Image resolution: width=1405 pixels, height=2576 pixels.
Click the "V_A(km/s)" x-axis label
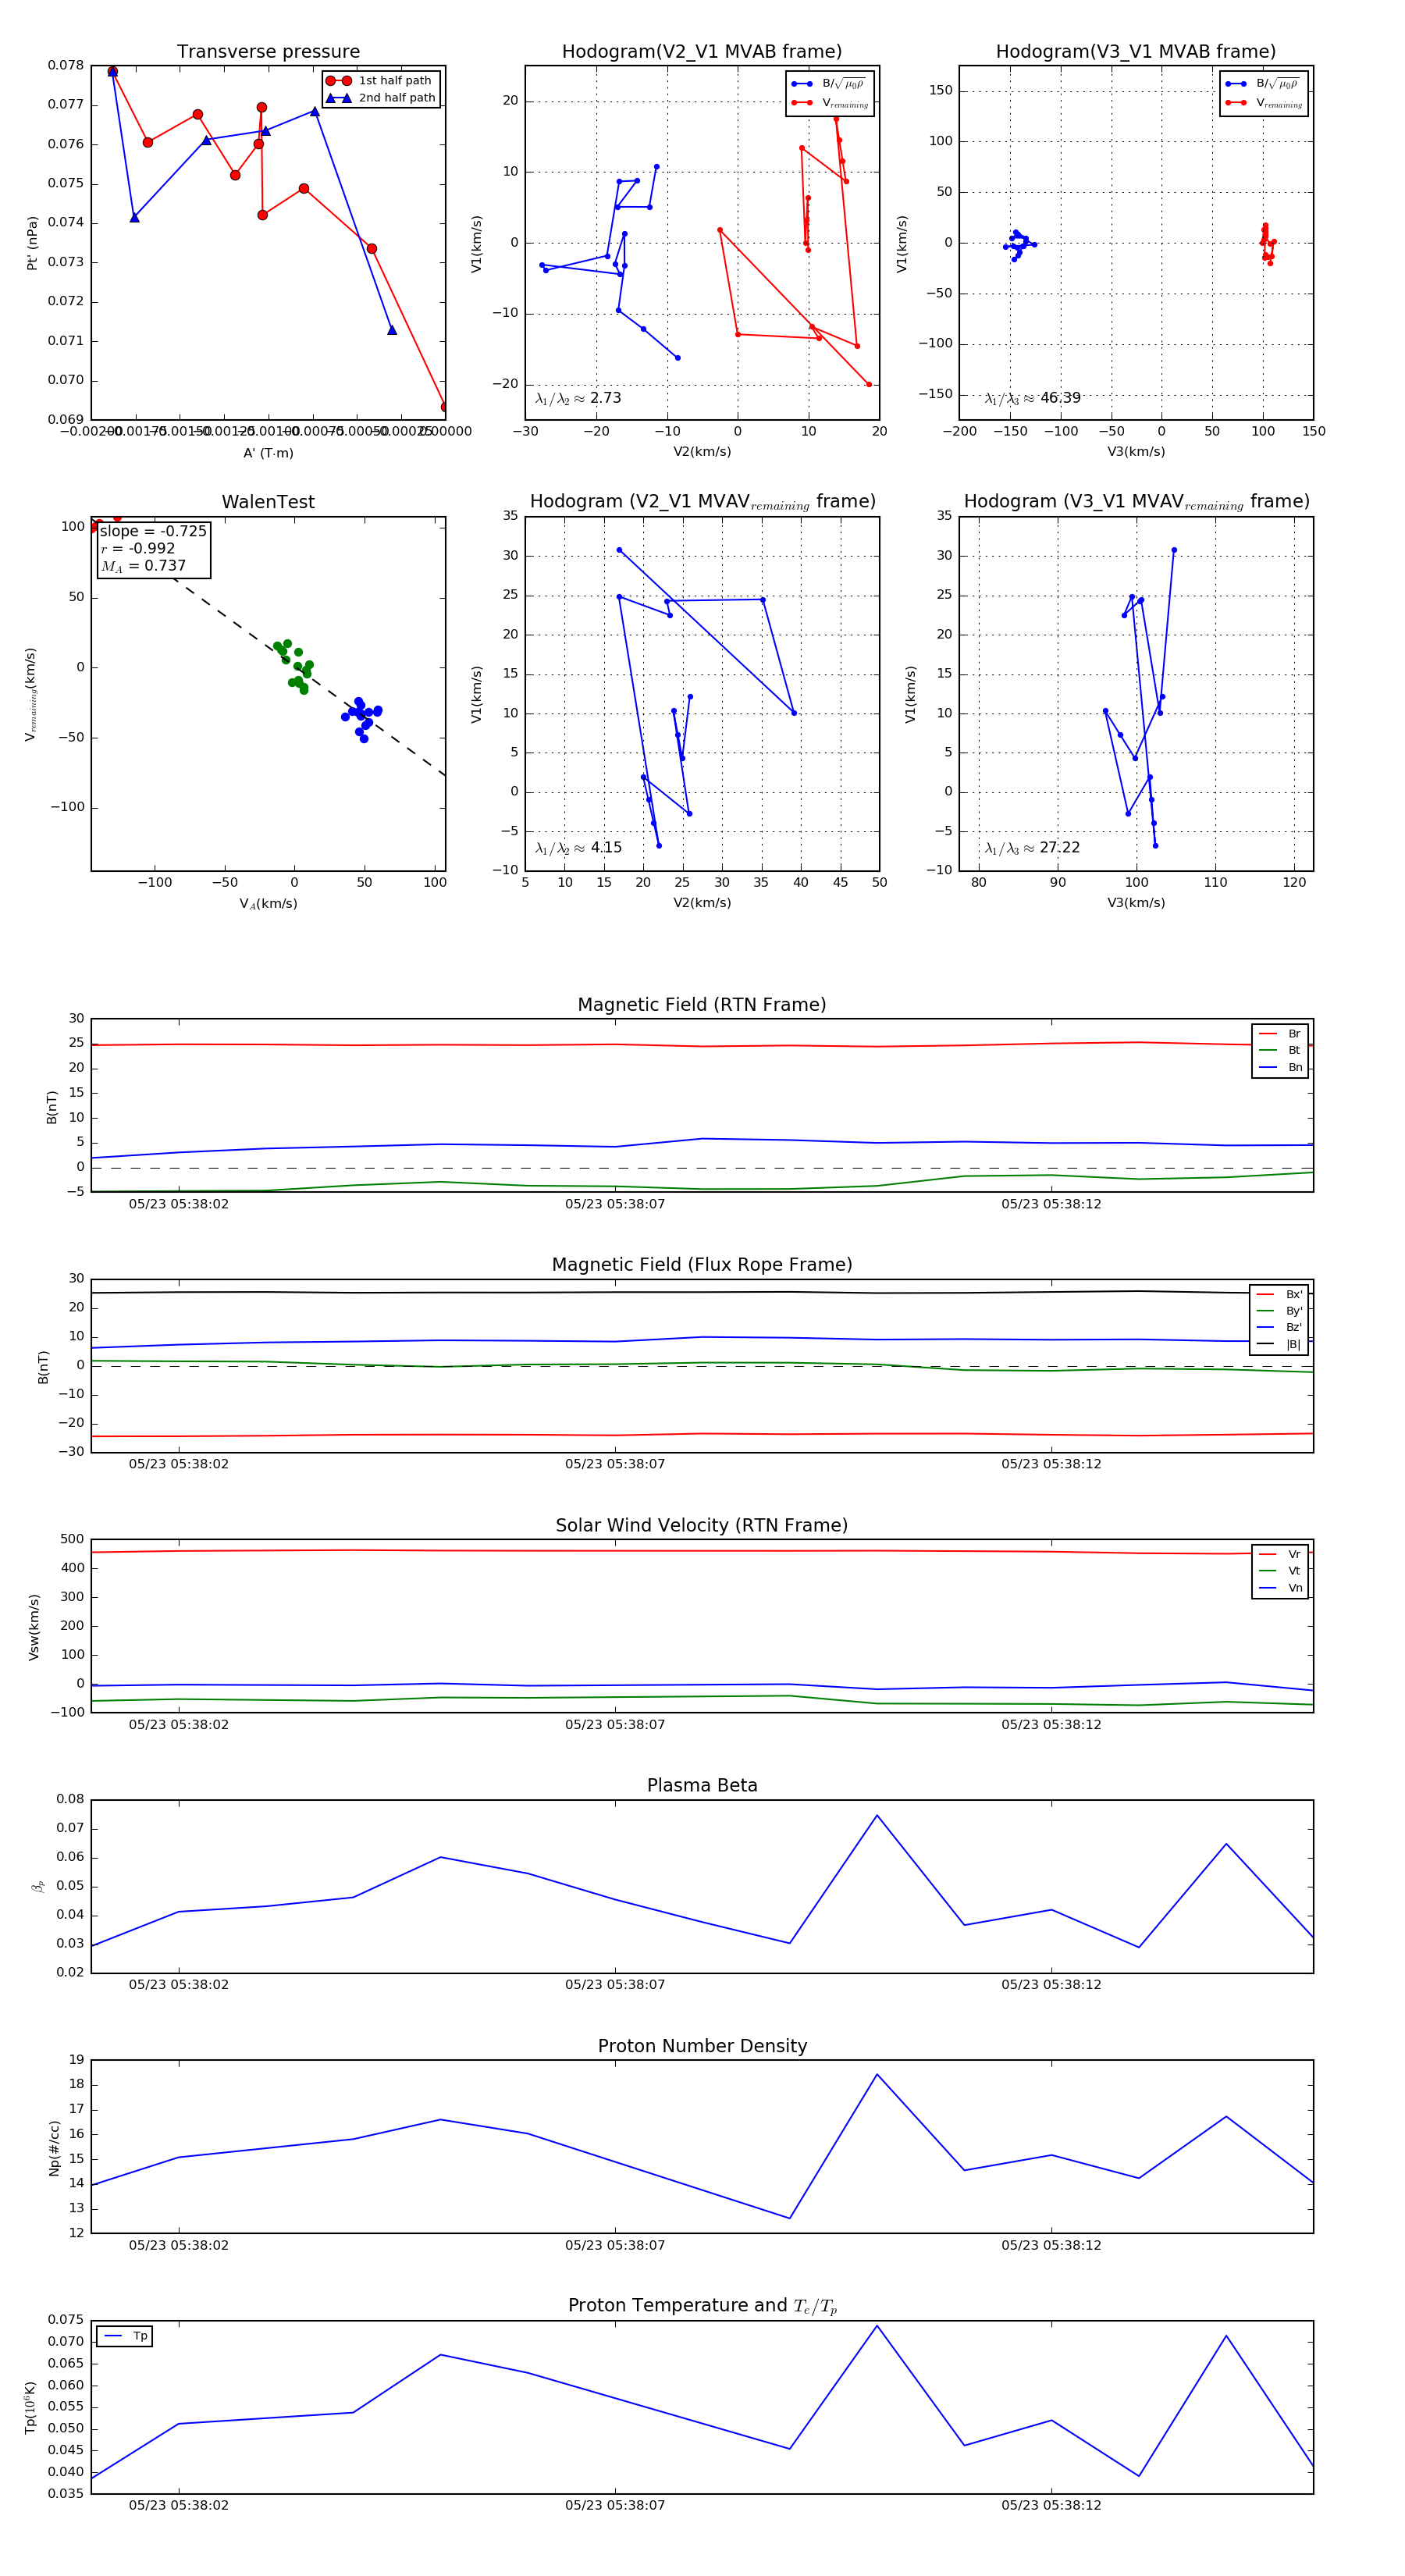(268, 904)
